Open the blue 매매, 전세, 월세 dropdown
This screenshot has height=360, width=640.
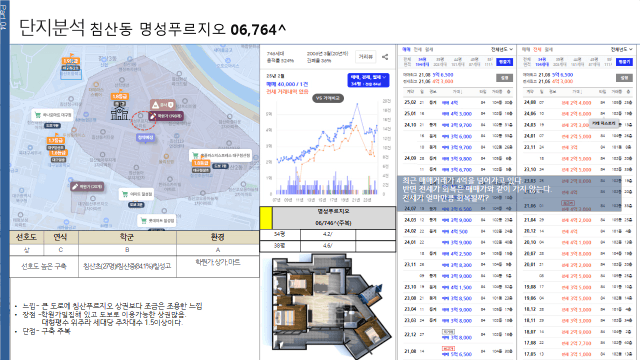tap(368, 80)
